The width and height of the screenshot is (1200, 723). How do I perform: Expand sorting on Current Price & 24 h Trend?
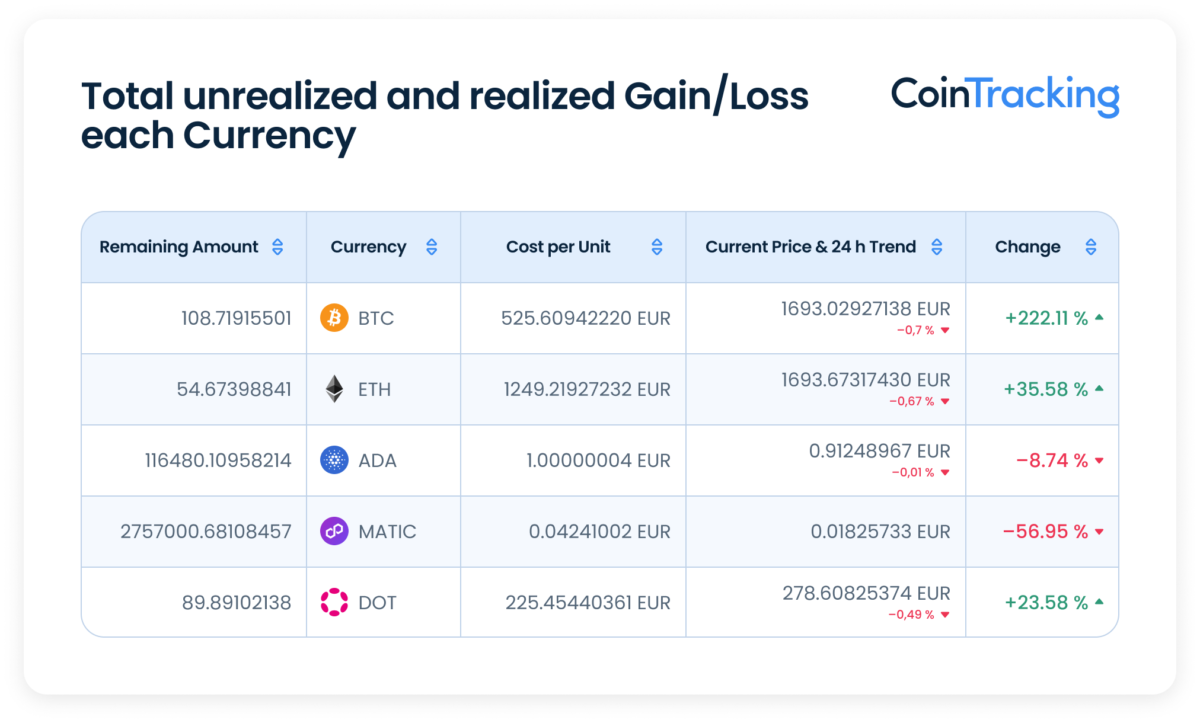click(x=936, y=246)
